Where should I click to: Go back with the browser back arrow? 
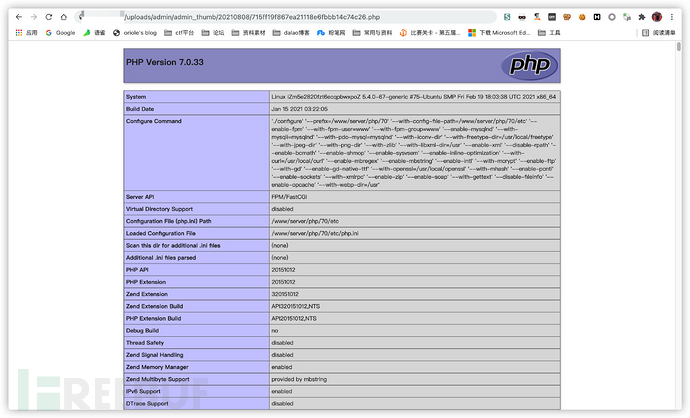click(x=18, y=17)
